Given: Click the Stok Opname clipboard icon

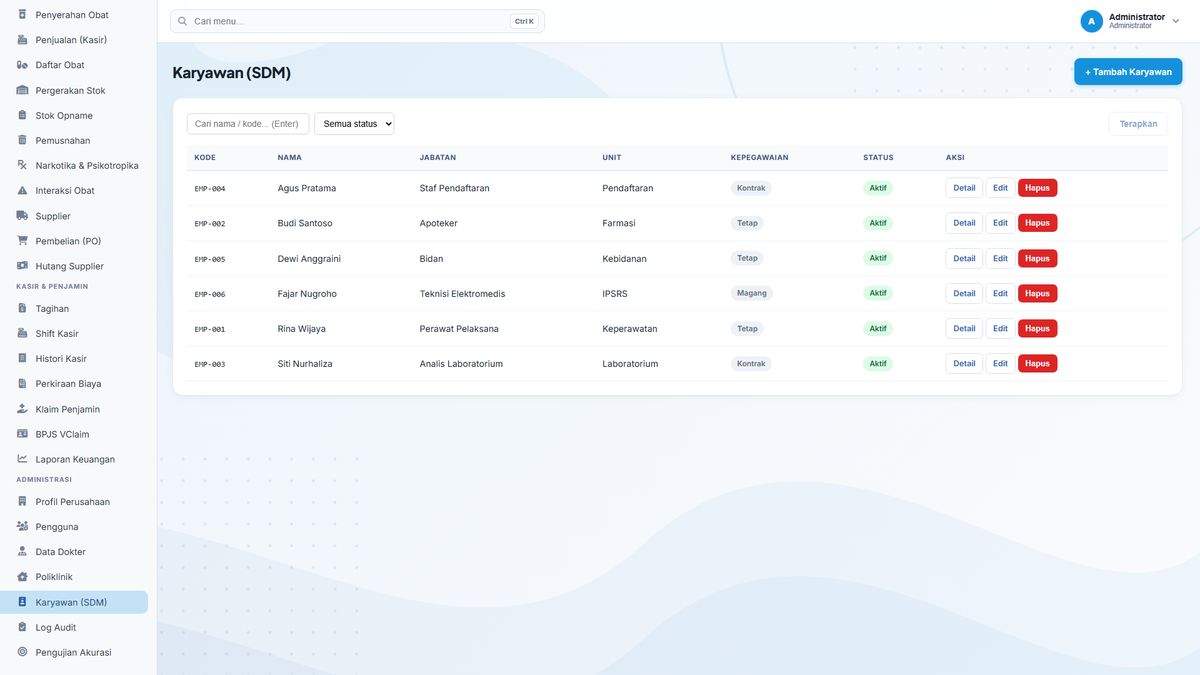Looking at the screenshot, I should point(22,115).
